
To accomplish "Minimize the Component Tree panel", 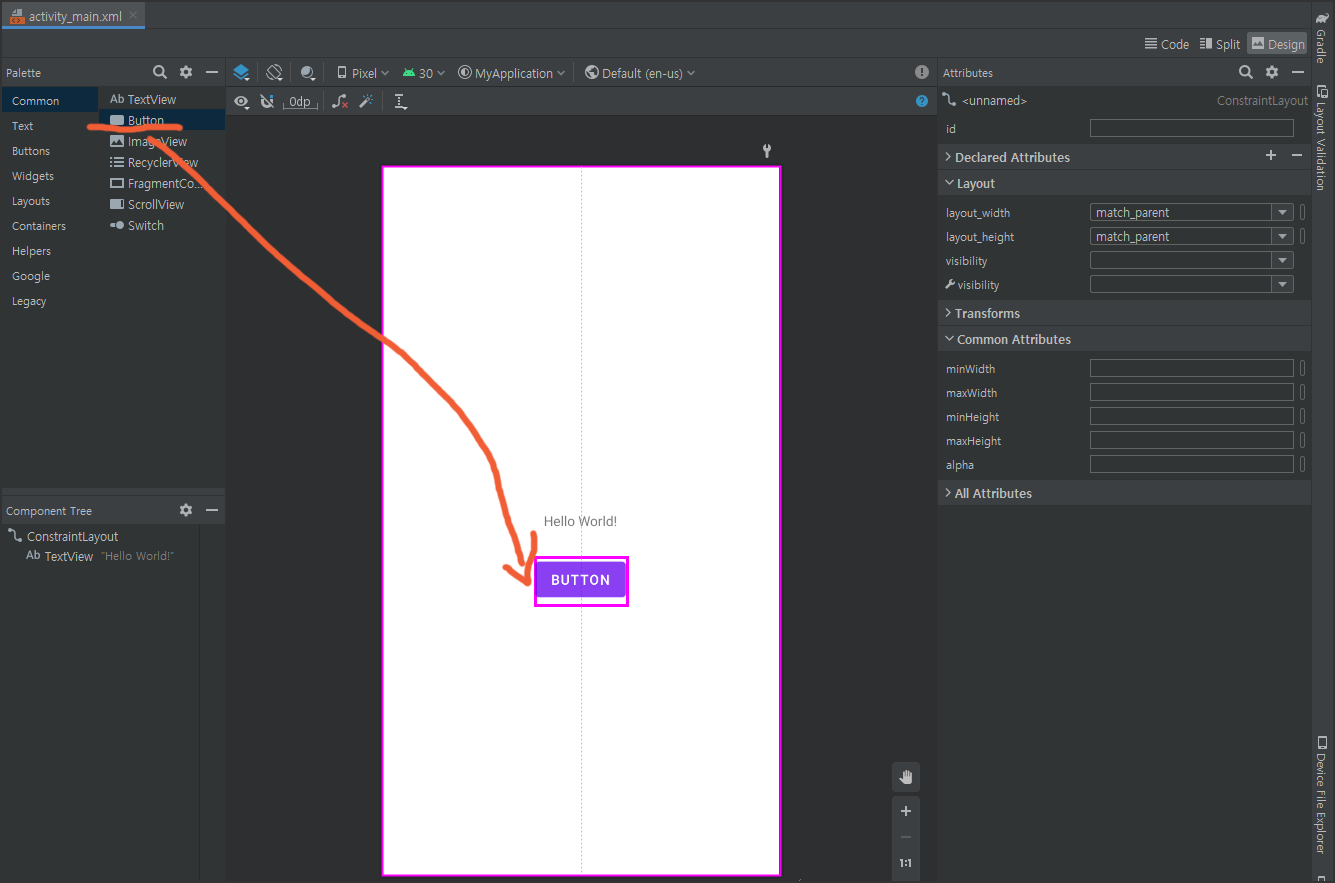I will tap(212, 510).
